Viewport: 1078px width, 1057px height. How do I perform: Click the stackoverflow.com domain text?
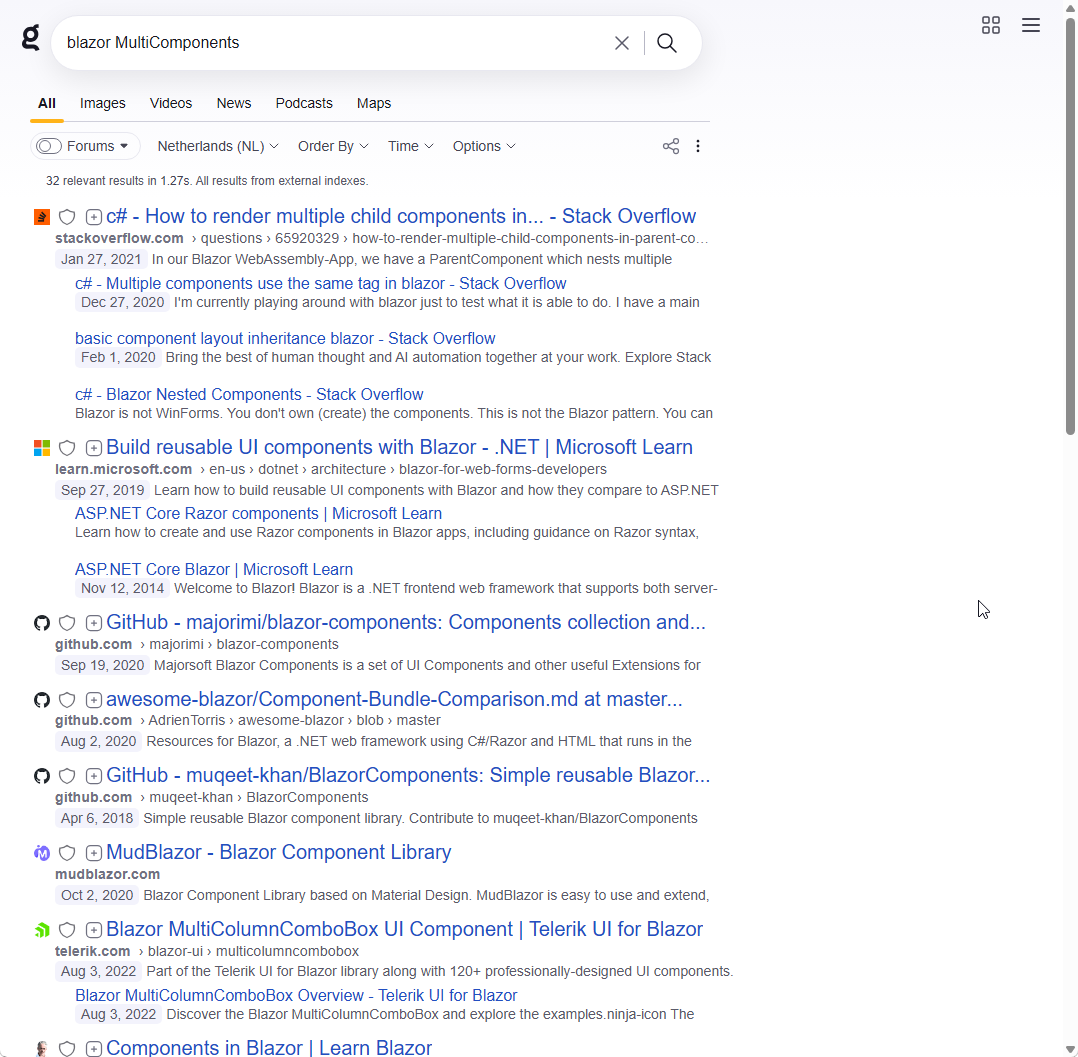120,238
